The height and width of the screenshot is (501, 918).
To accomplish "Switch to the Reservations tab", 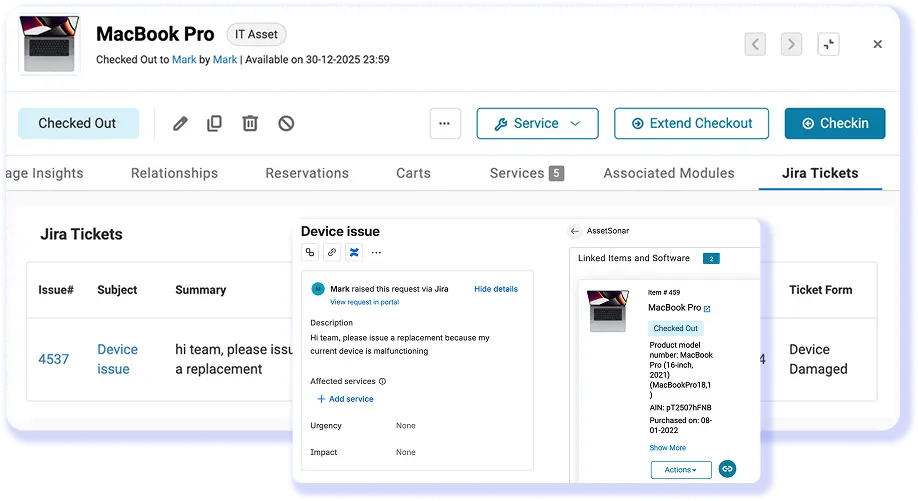I will click(x=306, y=173).
